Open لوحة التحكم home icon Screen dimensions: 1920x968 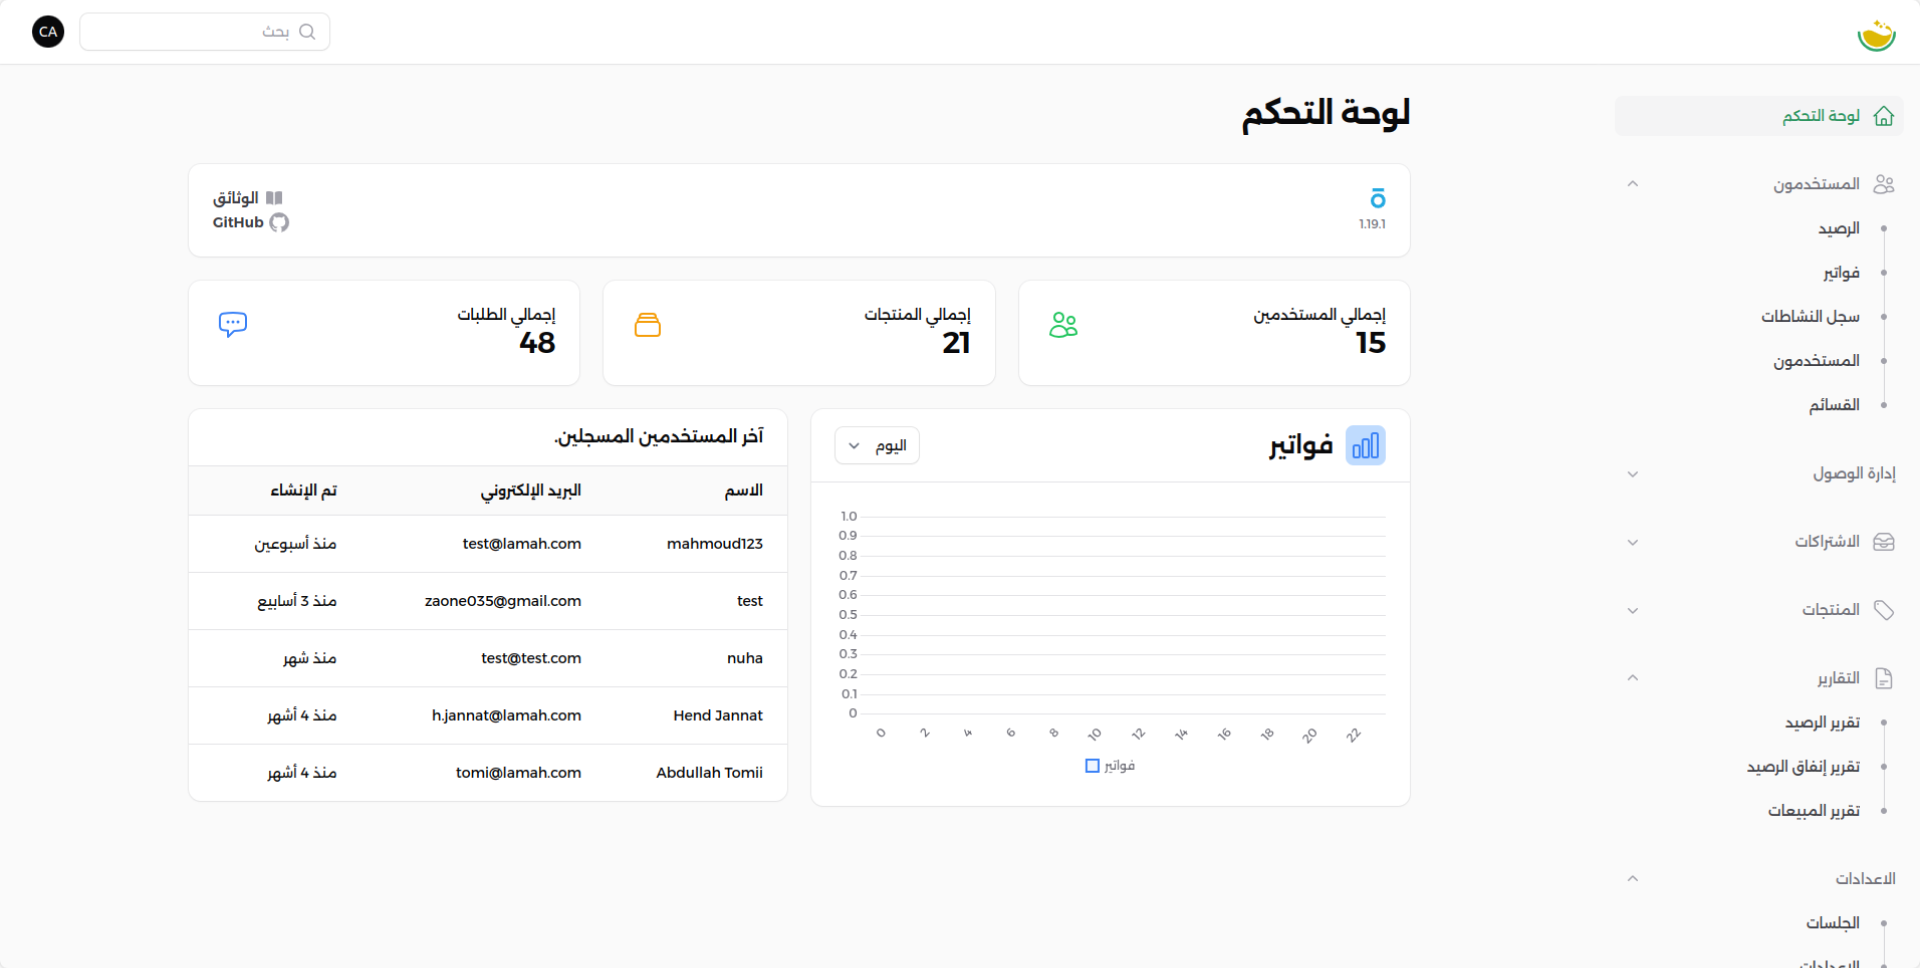[1884, 116]
